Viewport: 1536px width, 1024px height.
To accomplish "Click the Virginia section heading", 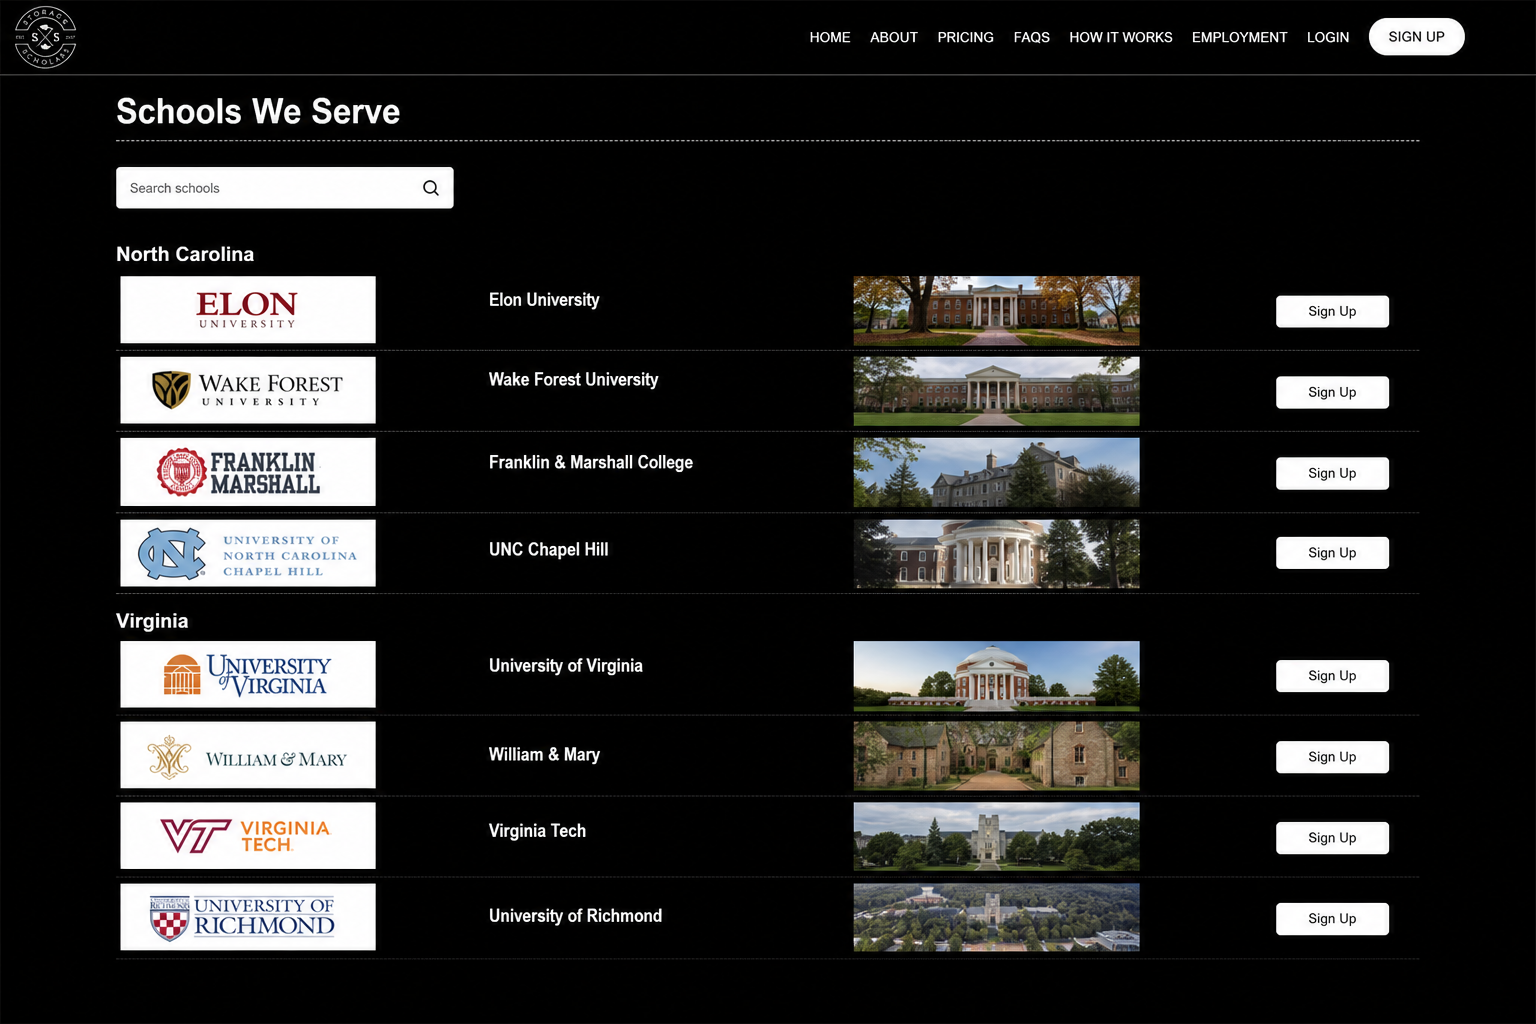I will [152, 621].
